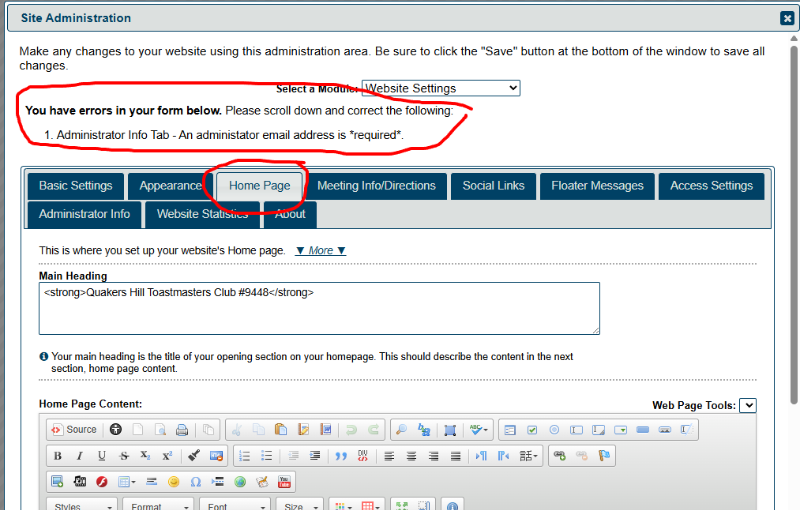Click the Insert Link icon
800x510 pixels.
(x=560, y=456)
